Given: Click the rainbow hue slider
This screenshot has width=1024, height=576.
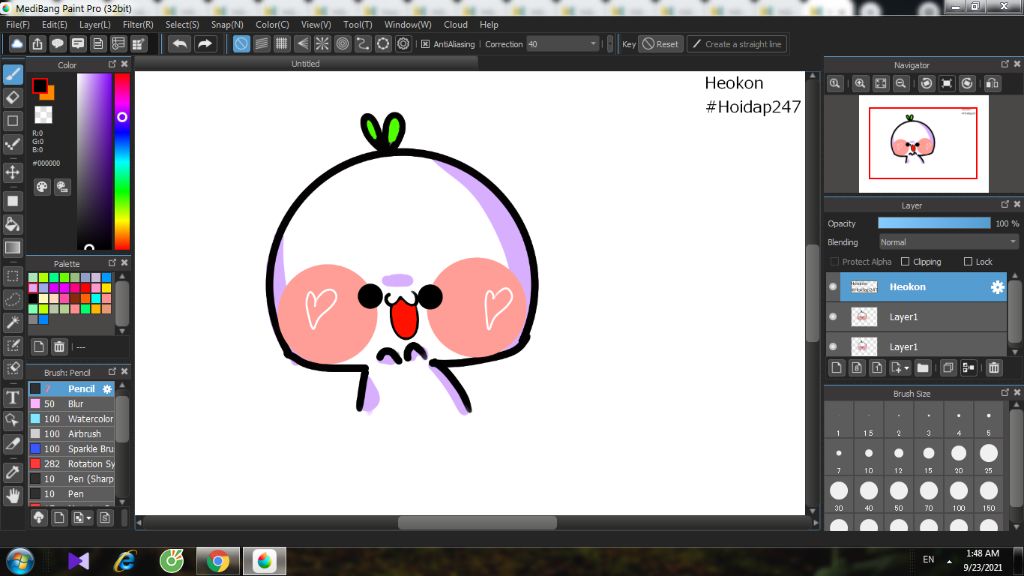Looking at the screenshot, I should tap(122, 161).
